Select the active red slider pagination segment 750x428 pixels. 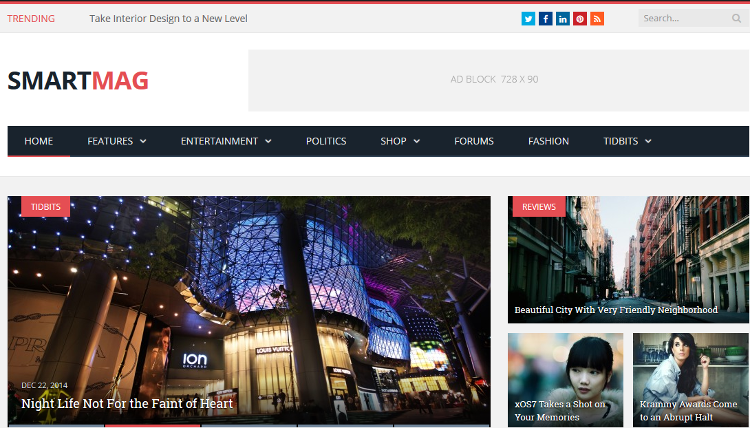point(153,425)
